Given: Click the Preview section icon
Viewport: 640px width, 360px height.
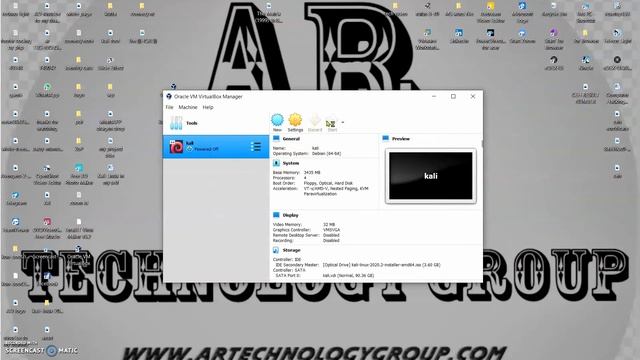Looking at the screenshot, I should 386,139.
